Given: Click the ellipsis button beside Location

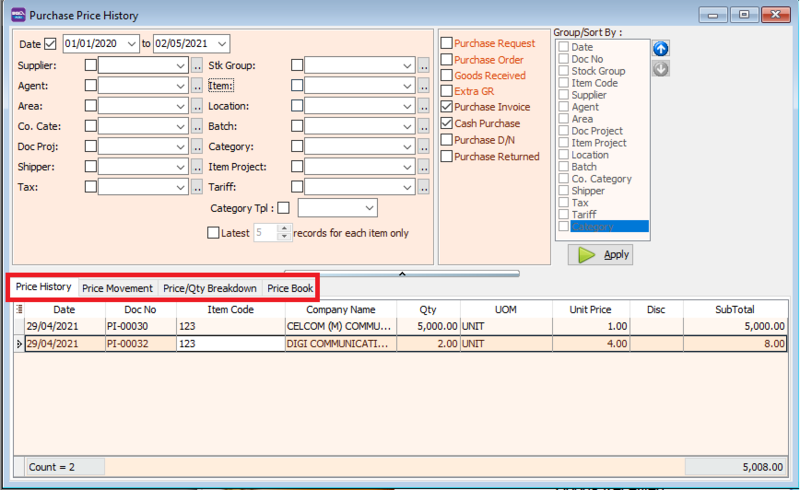Looking at the screenshot, I should [x=423, y=107].
